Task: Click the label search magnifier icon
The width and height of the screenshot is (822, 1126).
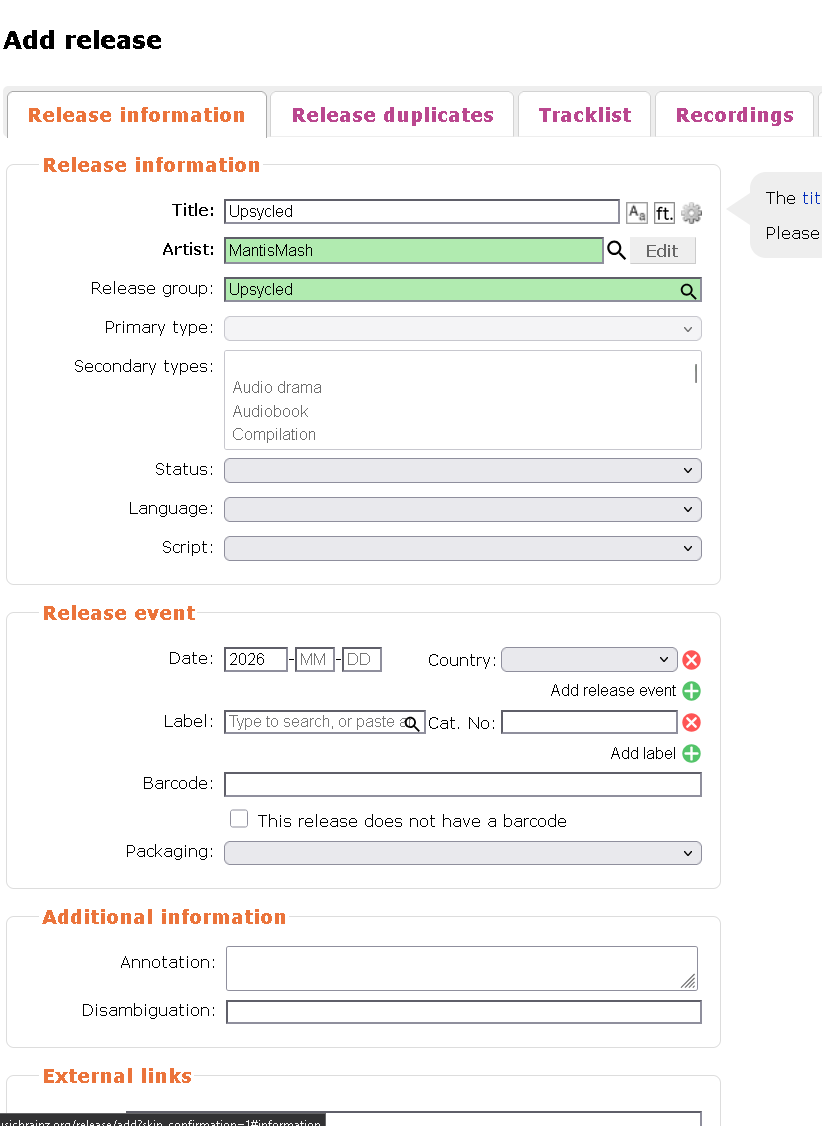Action: pyautogui.click(x=411, y=723)
